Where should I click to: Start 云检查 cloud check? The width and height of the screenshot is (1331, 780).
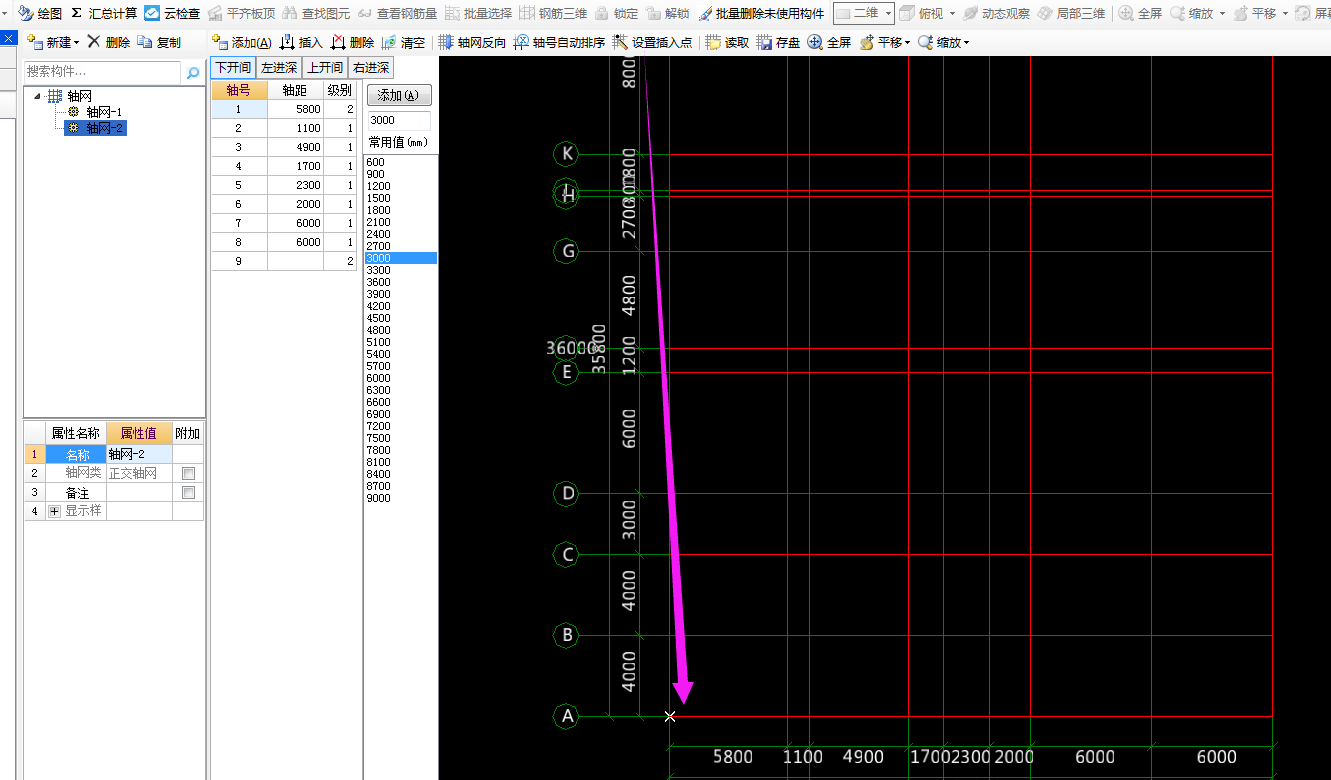coord(172,14)
